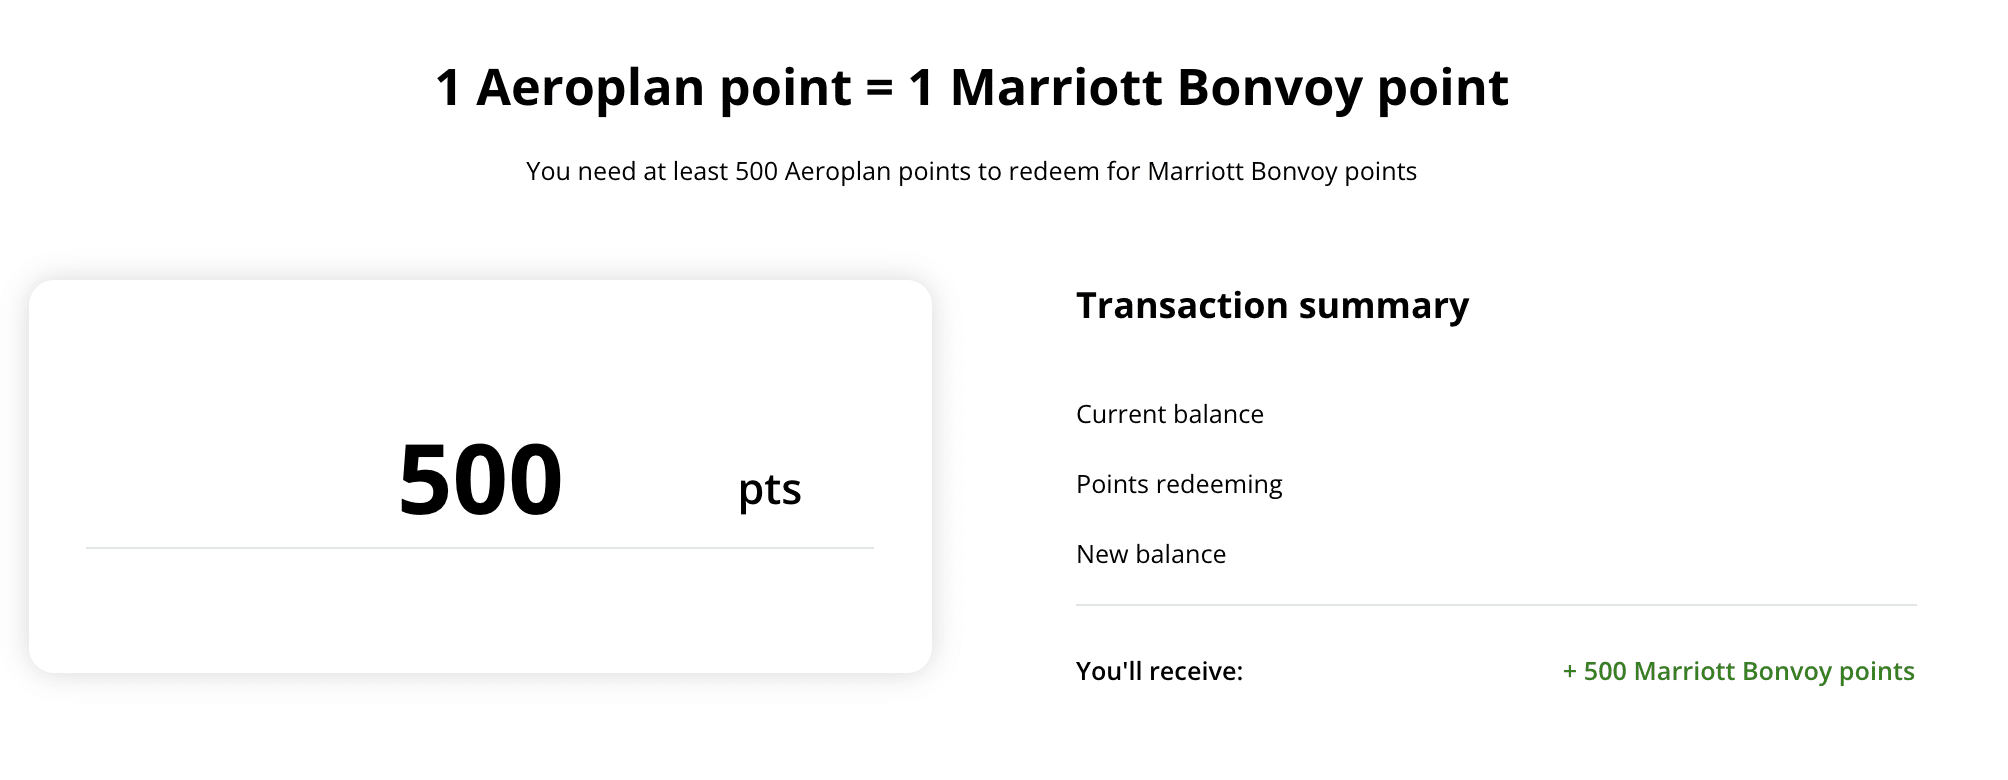The width and height of the screenshot is (2008, 780).
Task: Click "Marriott Bonvoy points" in the subtitle notice
Action: click(x=1282, y=172)
